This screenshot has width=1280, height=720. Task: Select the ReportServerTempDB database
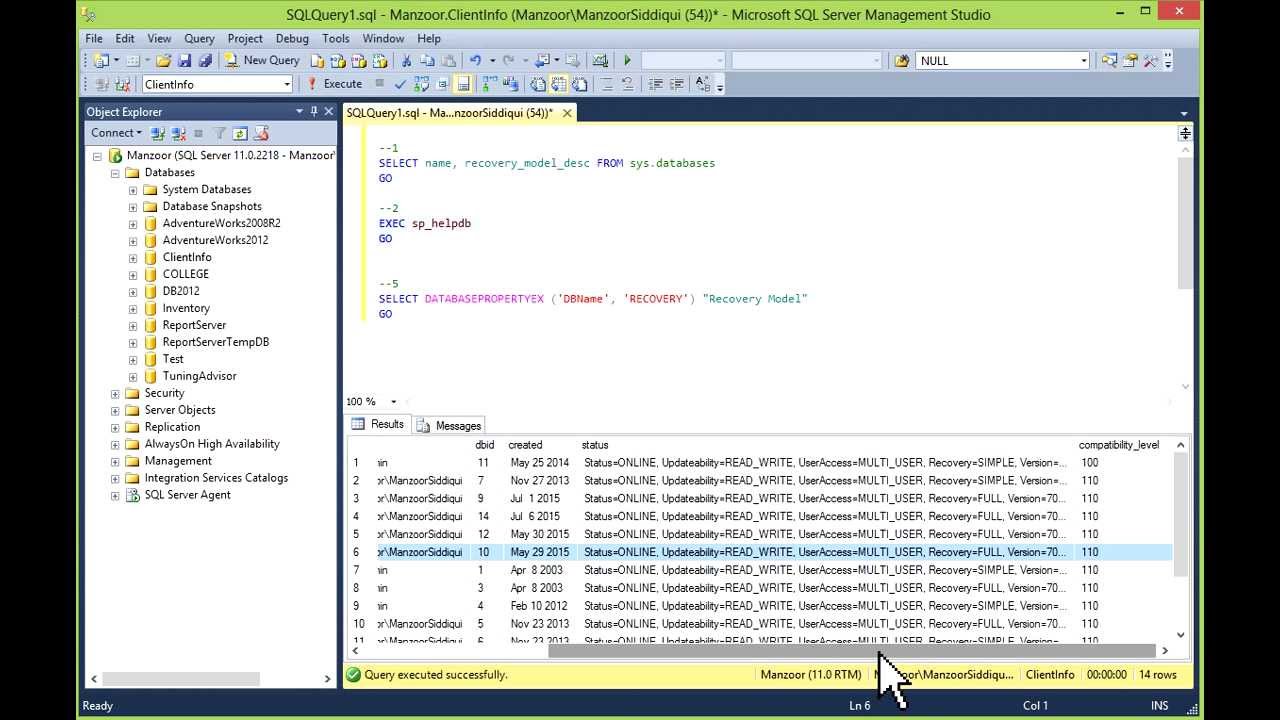click(x=216, y=342)
